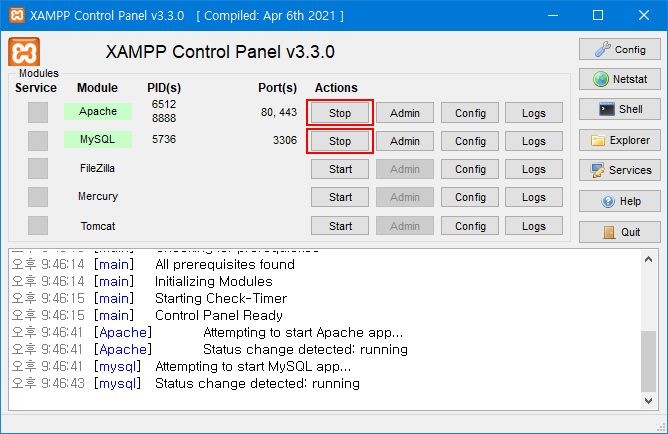Open the FileZilla Logs menu
The width and height of the screenshot is (668, 434).
point(534,169)
